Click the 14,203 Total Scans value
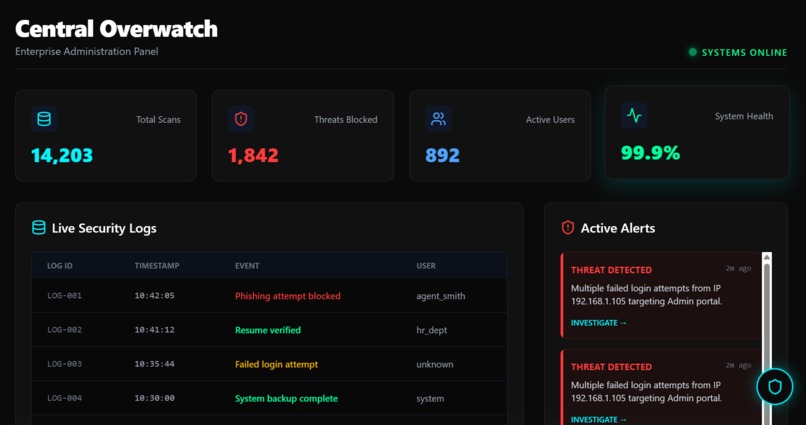 62,155
